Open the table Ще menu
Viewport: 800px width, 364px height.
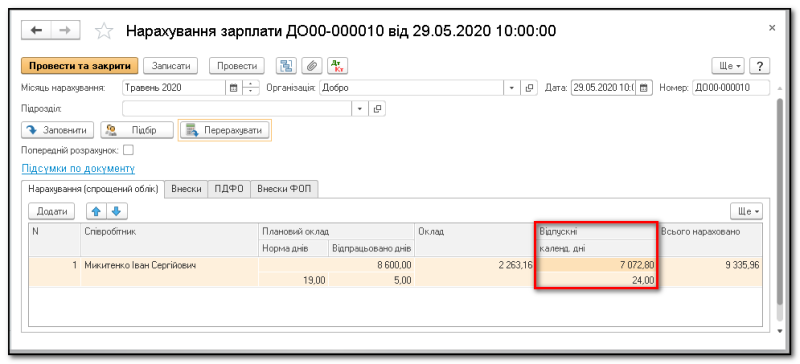[746, 211]
